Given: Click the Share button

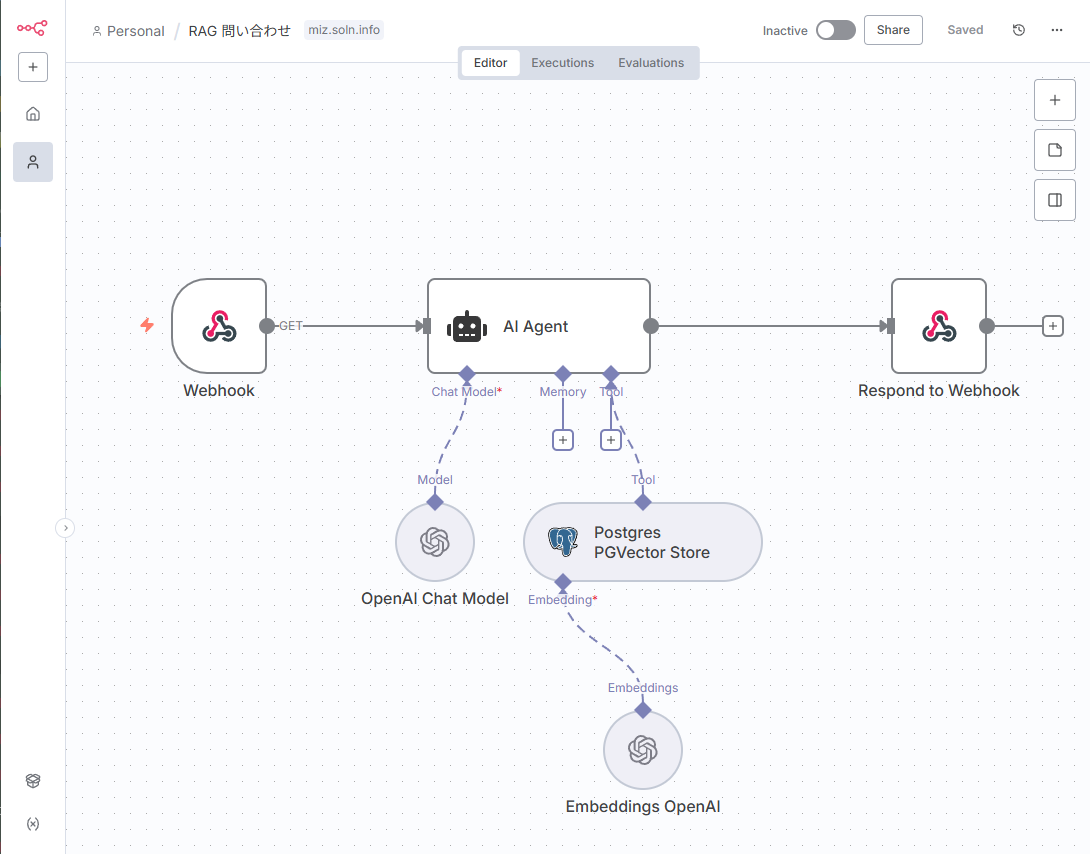Looking at the screenshot, I should pos(893,30).
